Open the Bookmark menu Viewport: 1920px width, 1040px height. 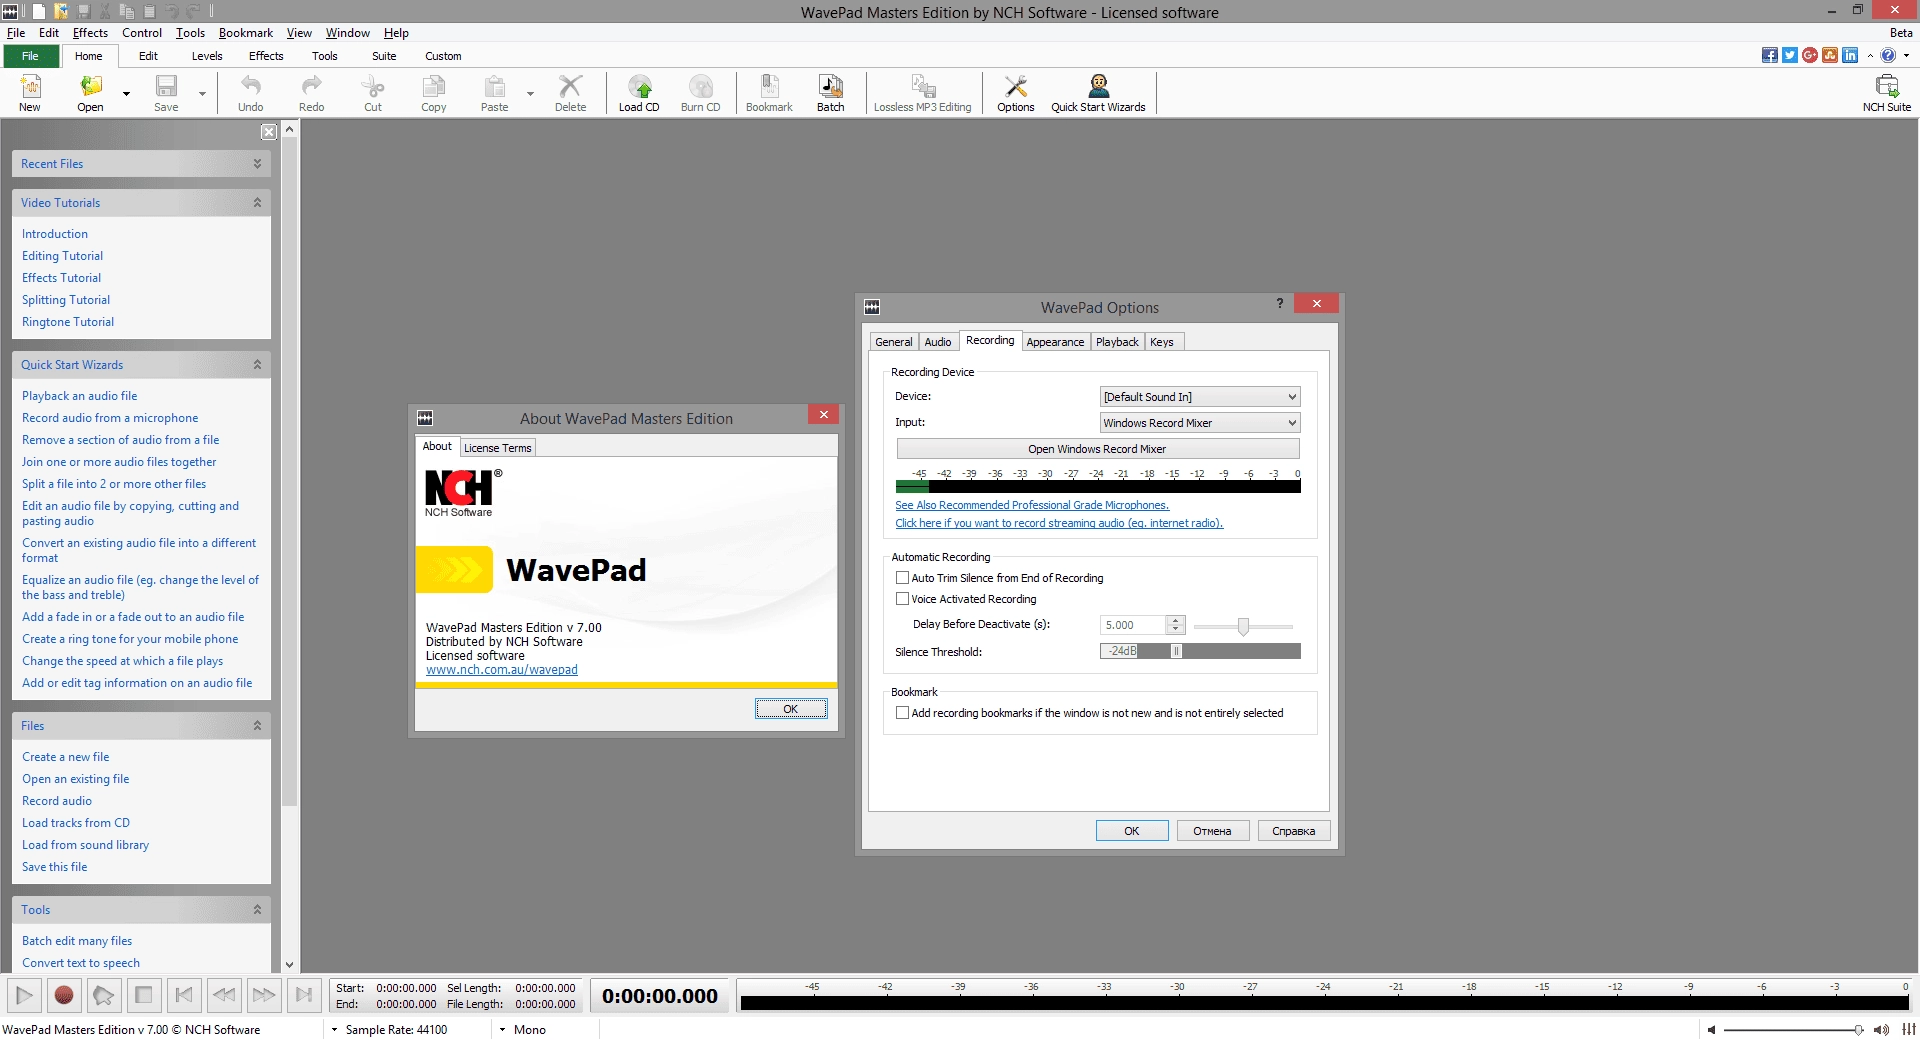246,33
